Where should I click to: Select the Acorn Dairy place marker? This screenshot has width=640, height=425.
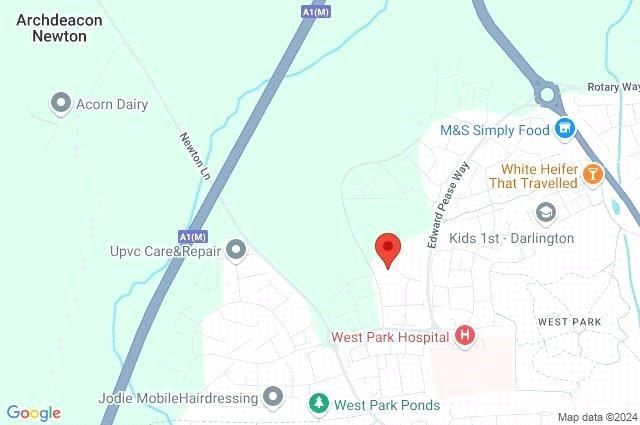tap(61, 104)
